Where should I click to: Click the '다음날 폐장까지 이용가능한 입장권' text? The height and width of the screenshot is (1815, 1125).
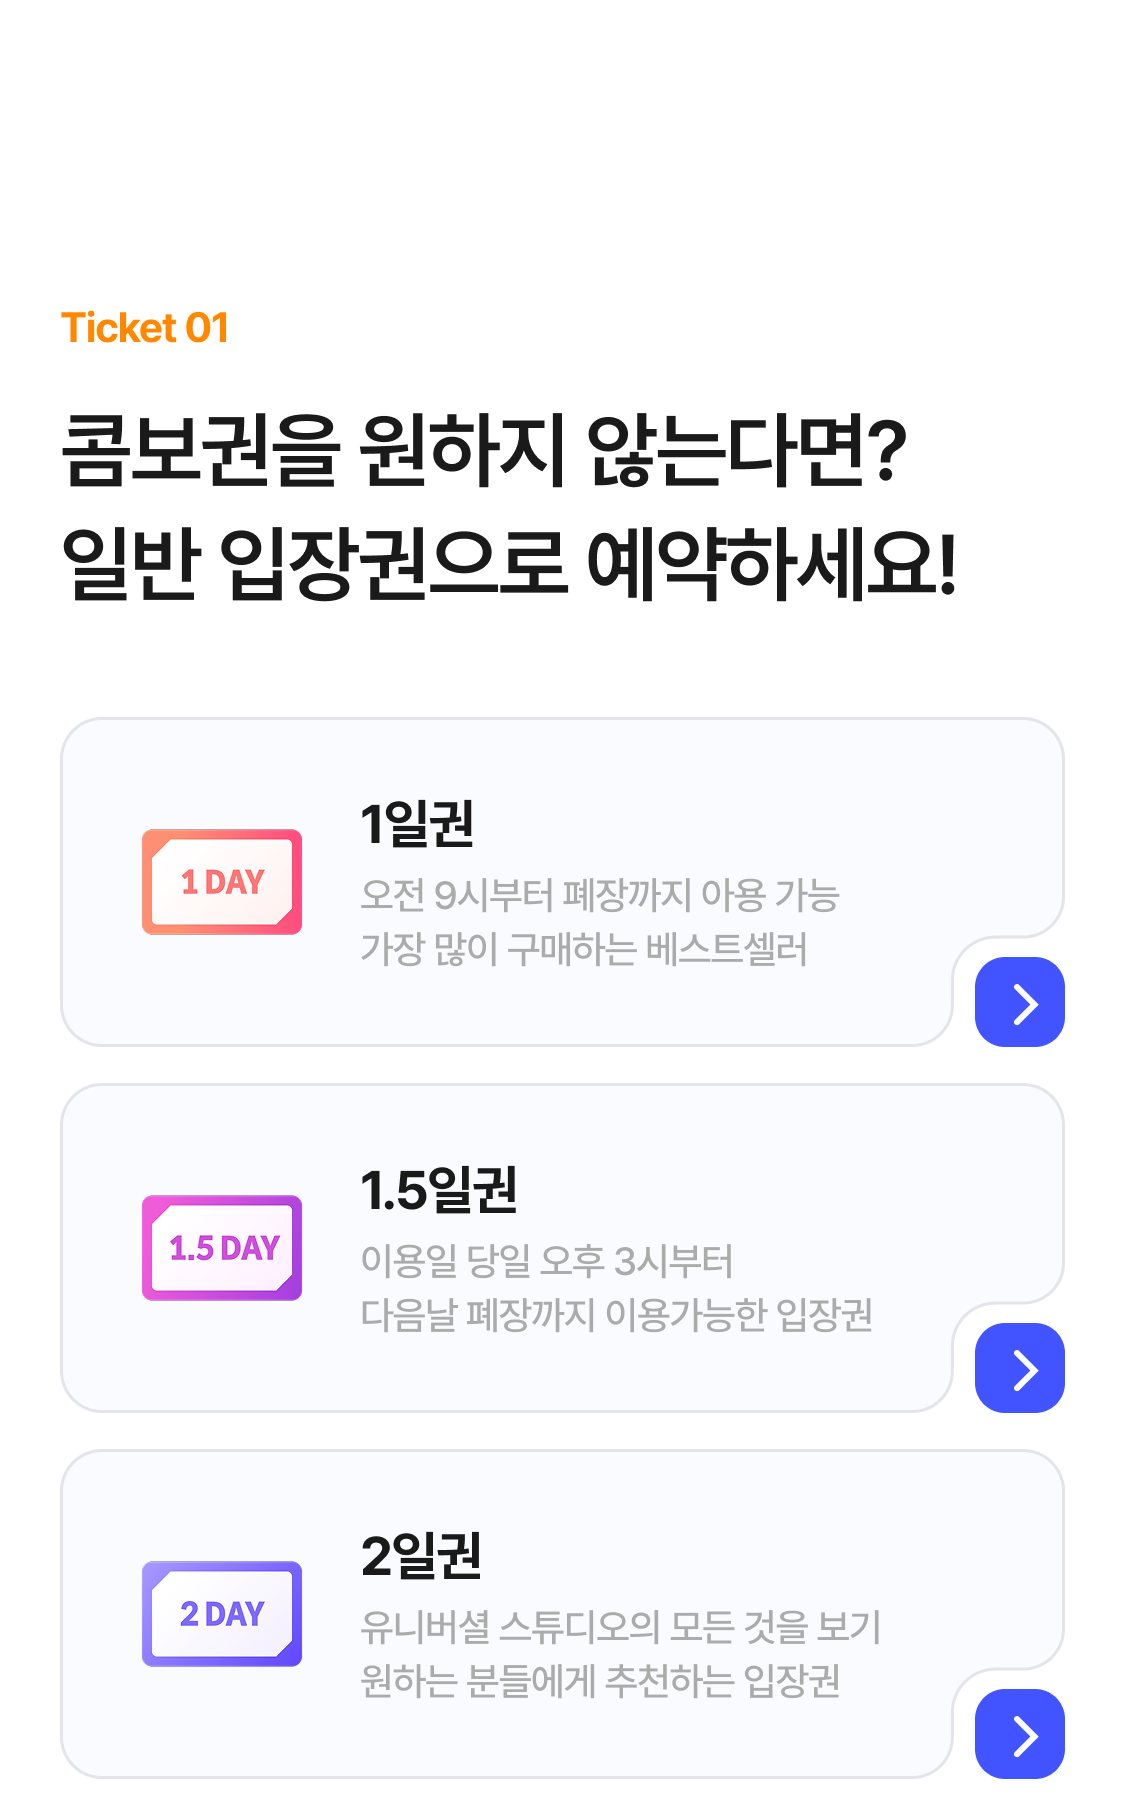(616, 1315)
